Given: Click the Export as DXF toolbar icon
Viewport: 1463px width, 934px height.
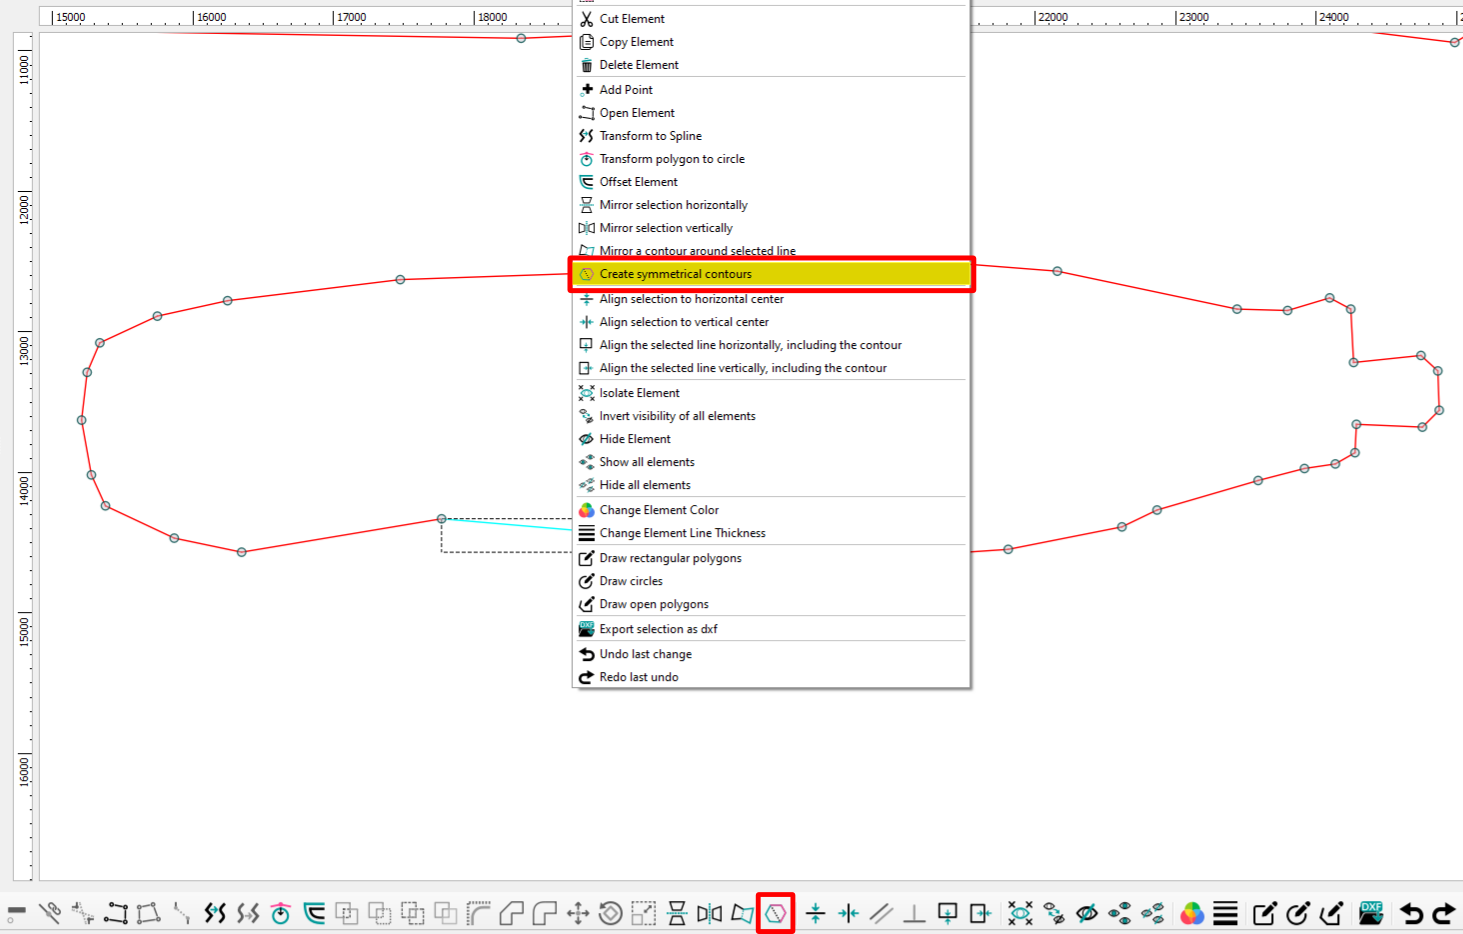Looking at the screenshot, I should (x=1371, y=912).
